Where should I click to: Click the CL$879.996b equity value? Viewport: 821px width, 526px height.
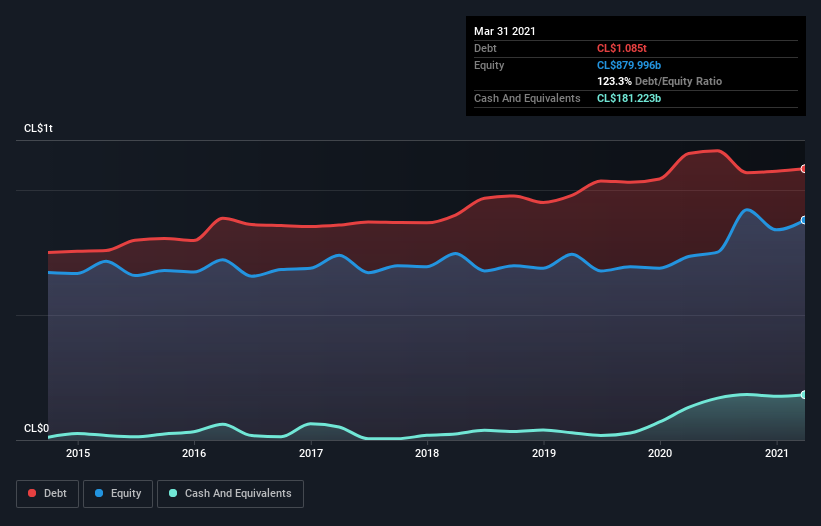[x=629, y=65]
